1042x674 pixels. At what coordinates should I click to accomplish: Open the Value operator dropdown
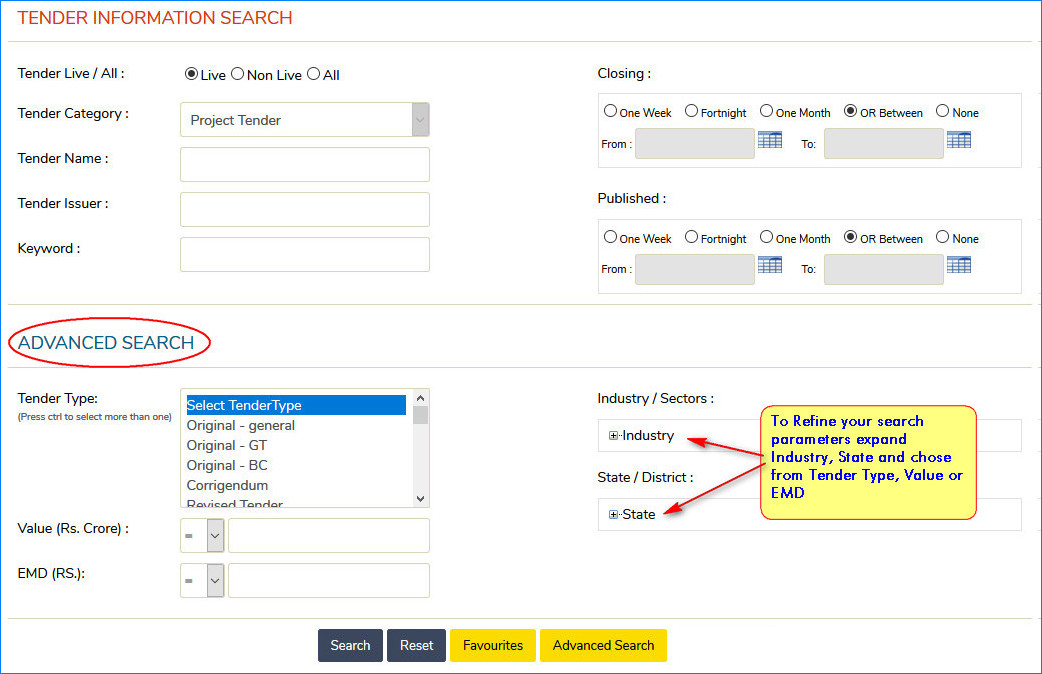(215, 535)
